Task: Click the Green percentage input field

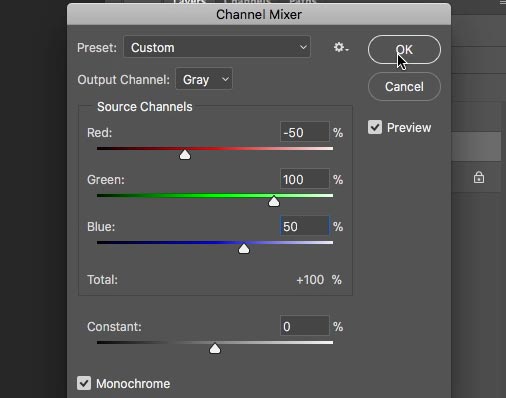Action: 305,179
